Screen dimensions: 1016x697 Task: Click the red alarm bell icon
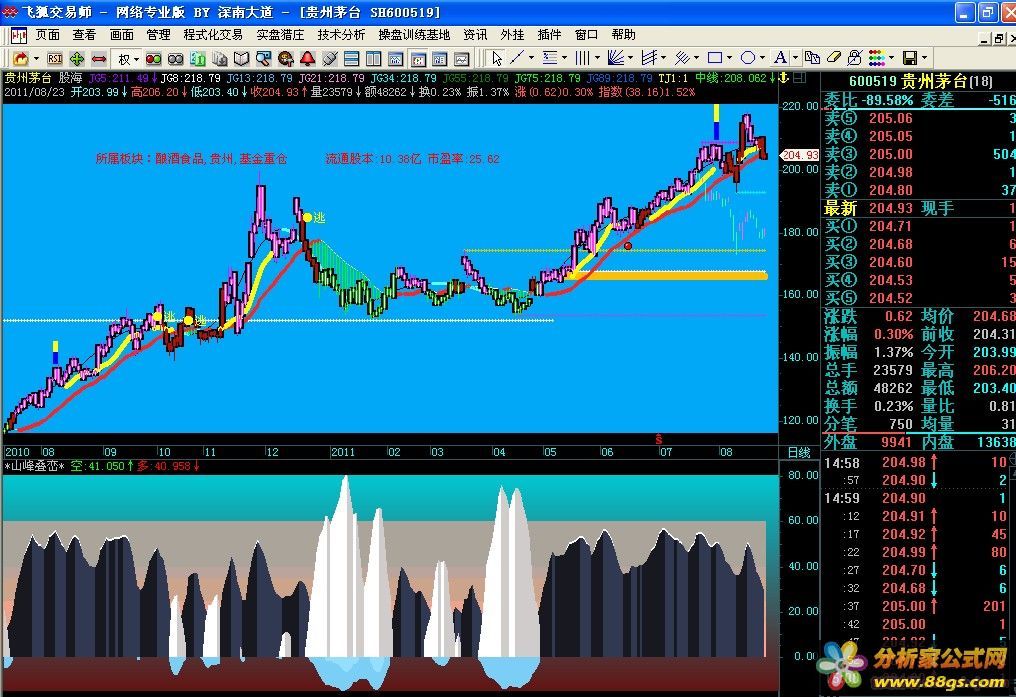tap(307, 58)
